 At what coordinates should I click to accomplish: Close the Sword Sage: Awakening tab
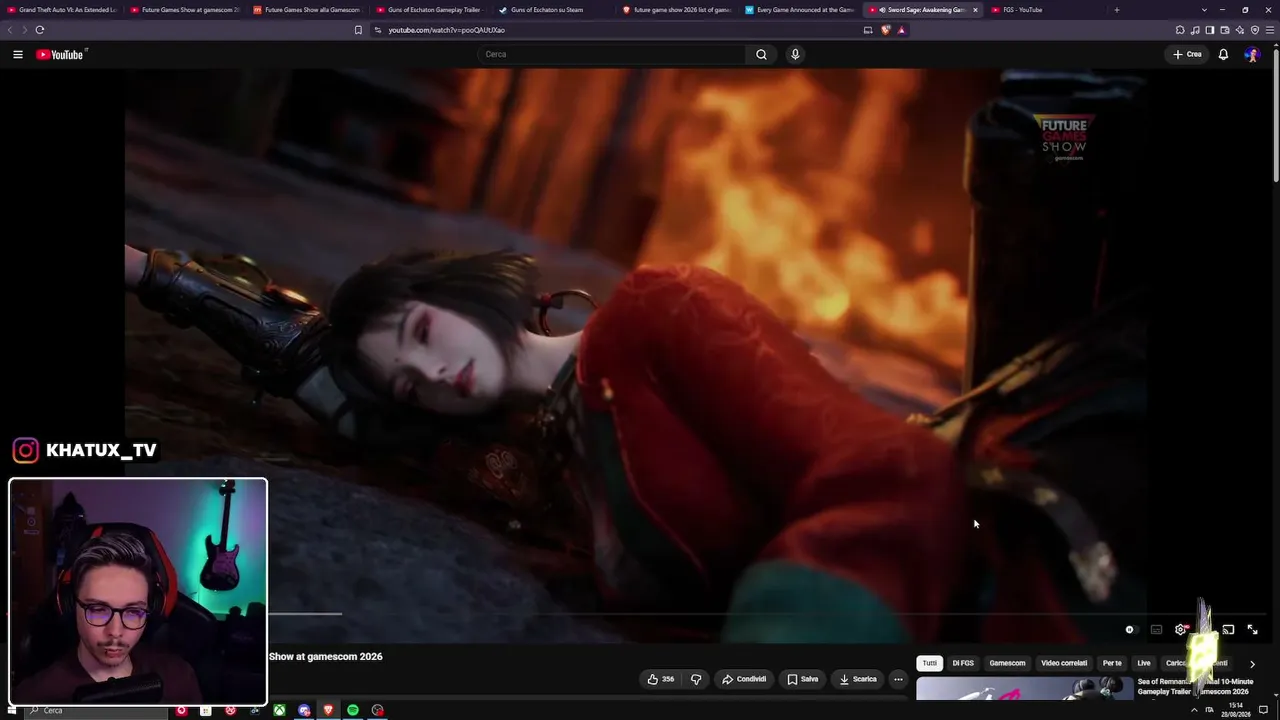coord(975,10)
